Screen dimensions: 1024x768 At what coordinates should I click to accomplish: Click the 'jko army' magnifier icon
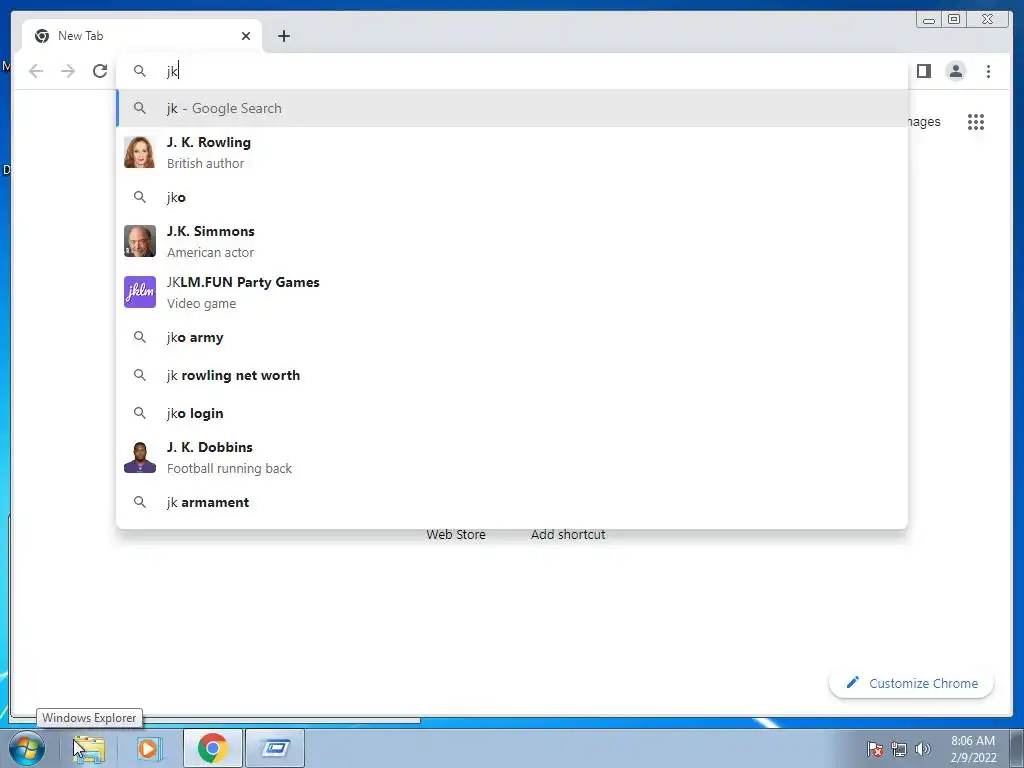point(140,337)
